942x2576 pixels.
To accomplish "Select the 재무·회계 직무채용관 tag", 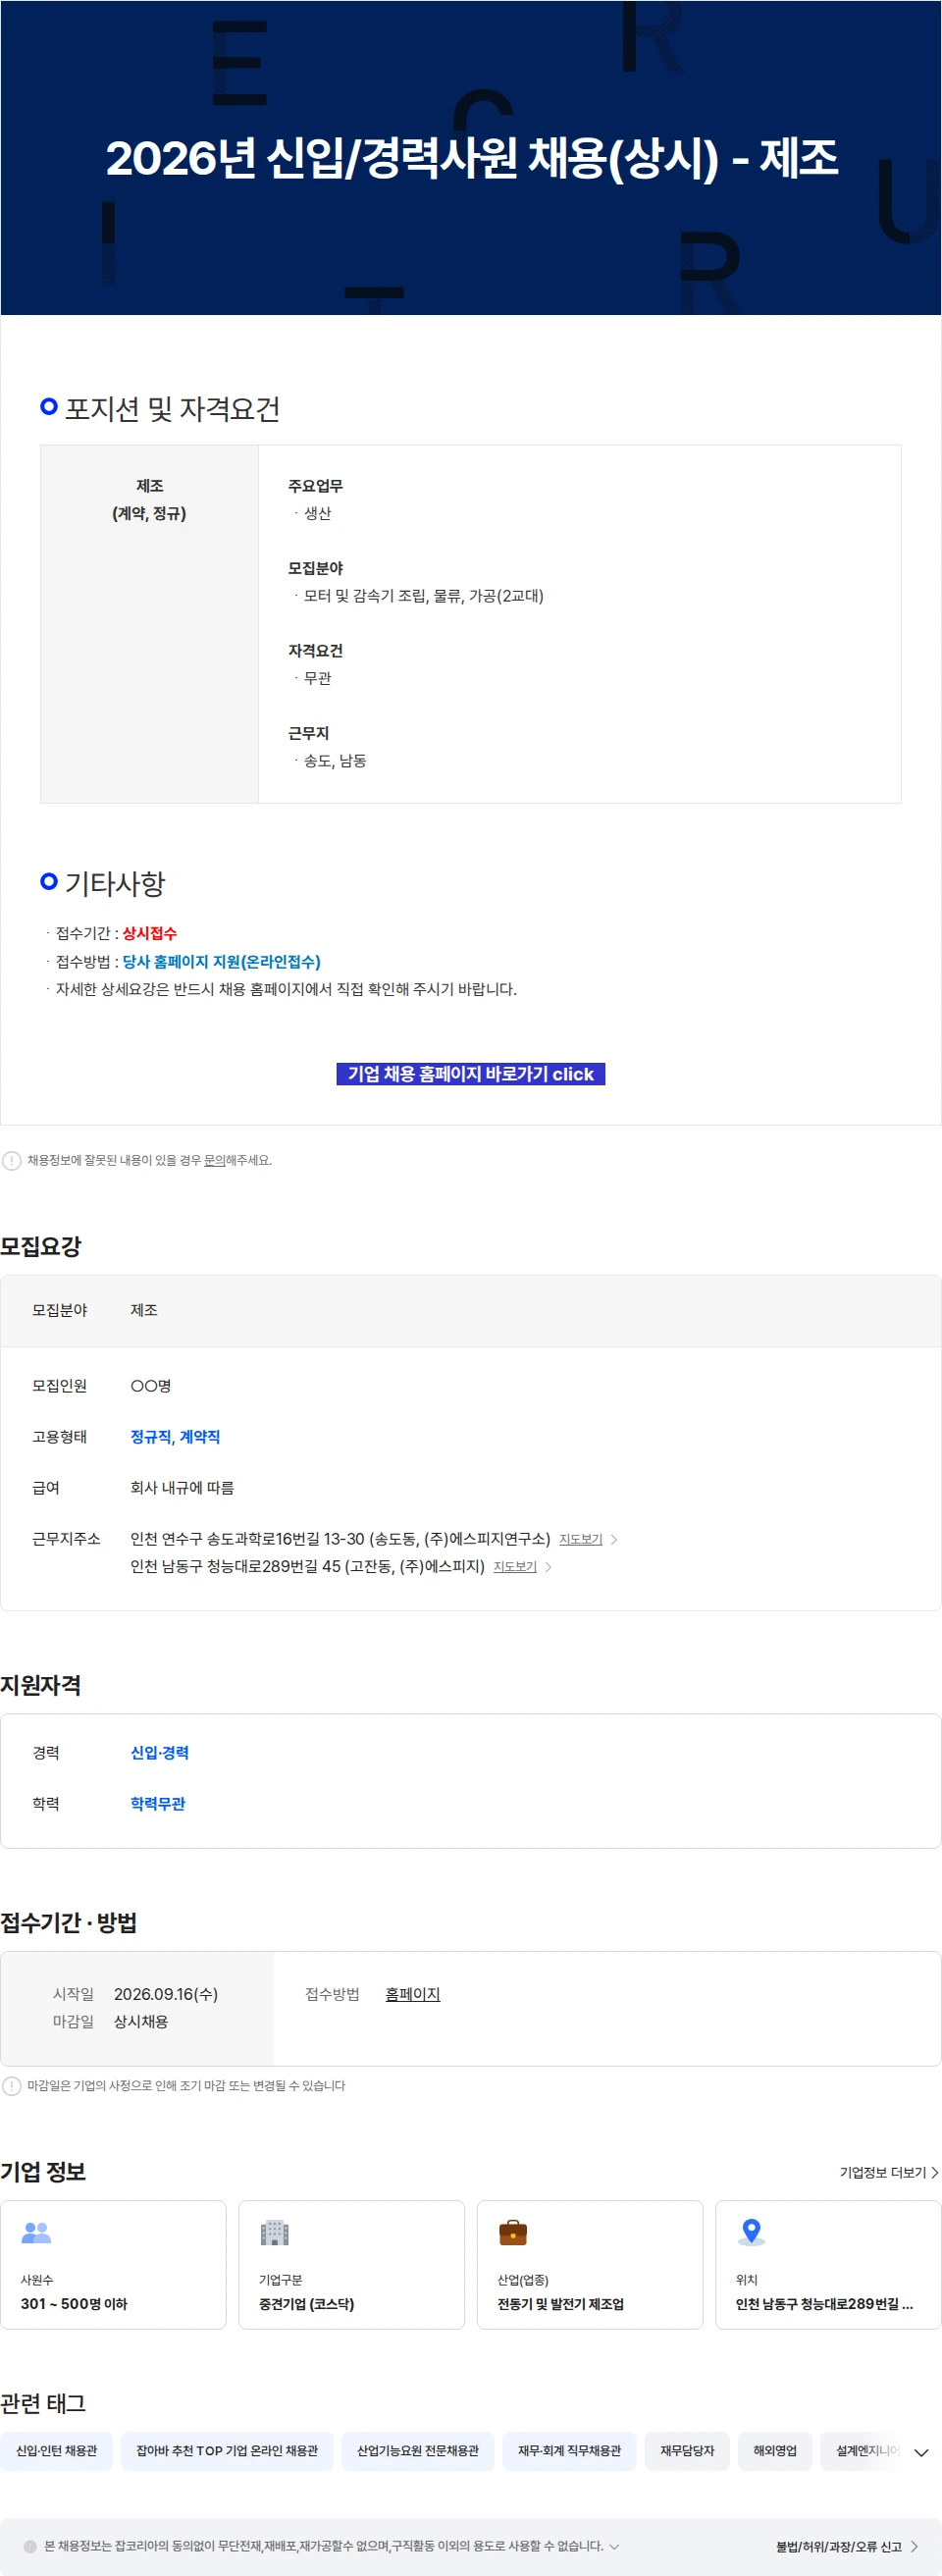I will (569, 2451).
